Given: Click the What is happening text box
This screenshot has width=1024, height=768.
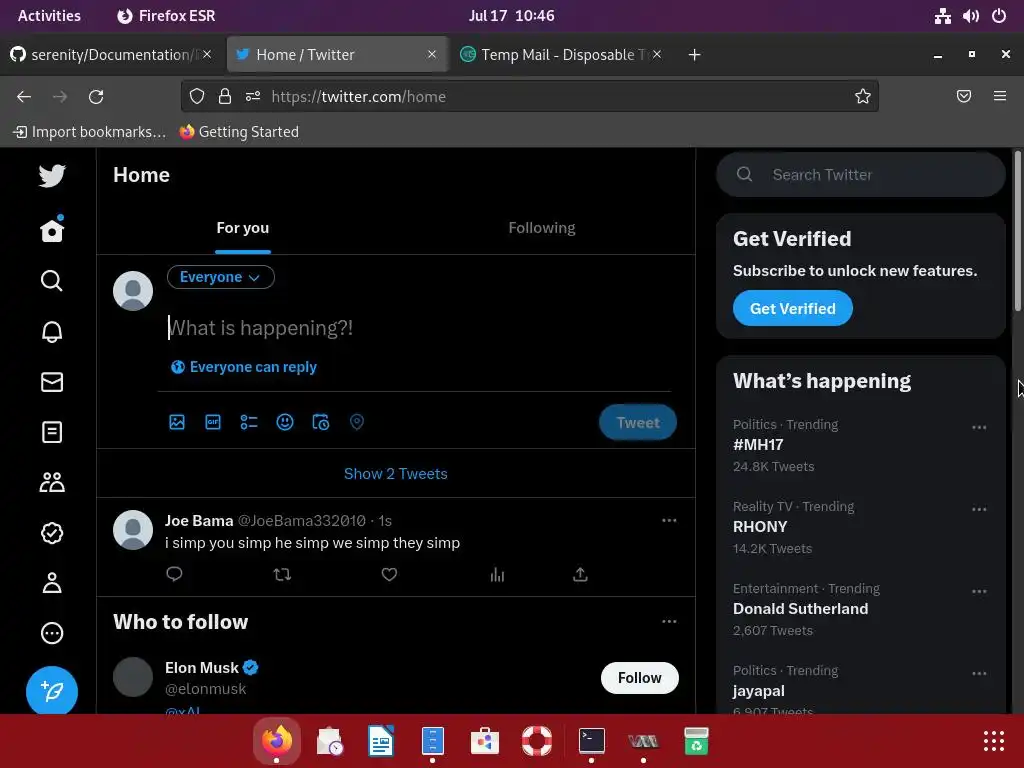Looking at the screenshot, I should click(418, 328).
